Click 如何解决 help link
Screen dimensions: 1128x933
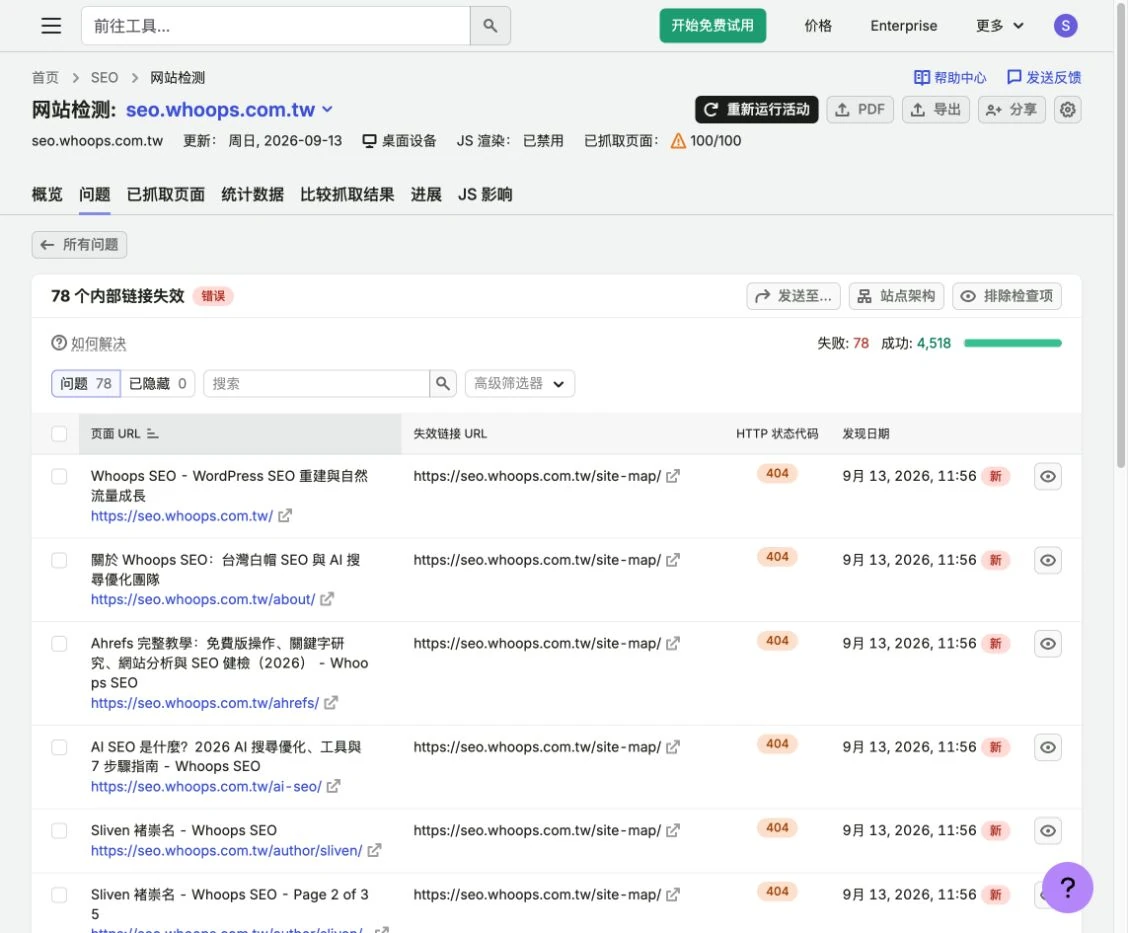(88, 344)
